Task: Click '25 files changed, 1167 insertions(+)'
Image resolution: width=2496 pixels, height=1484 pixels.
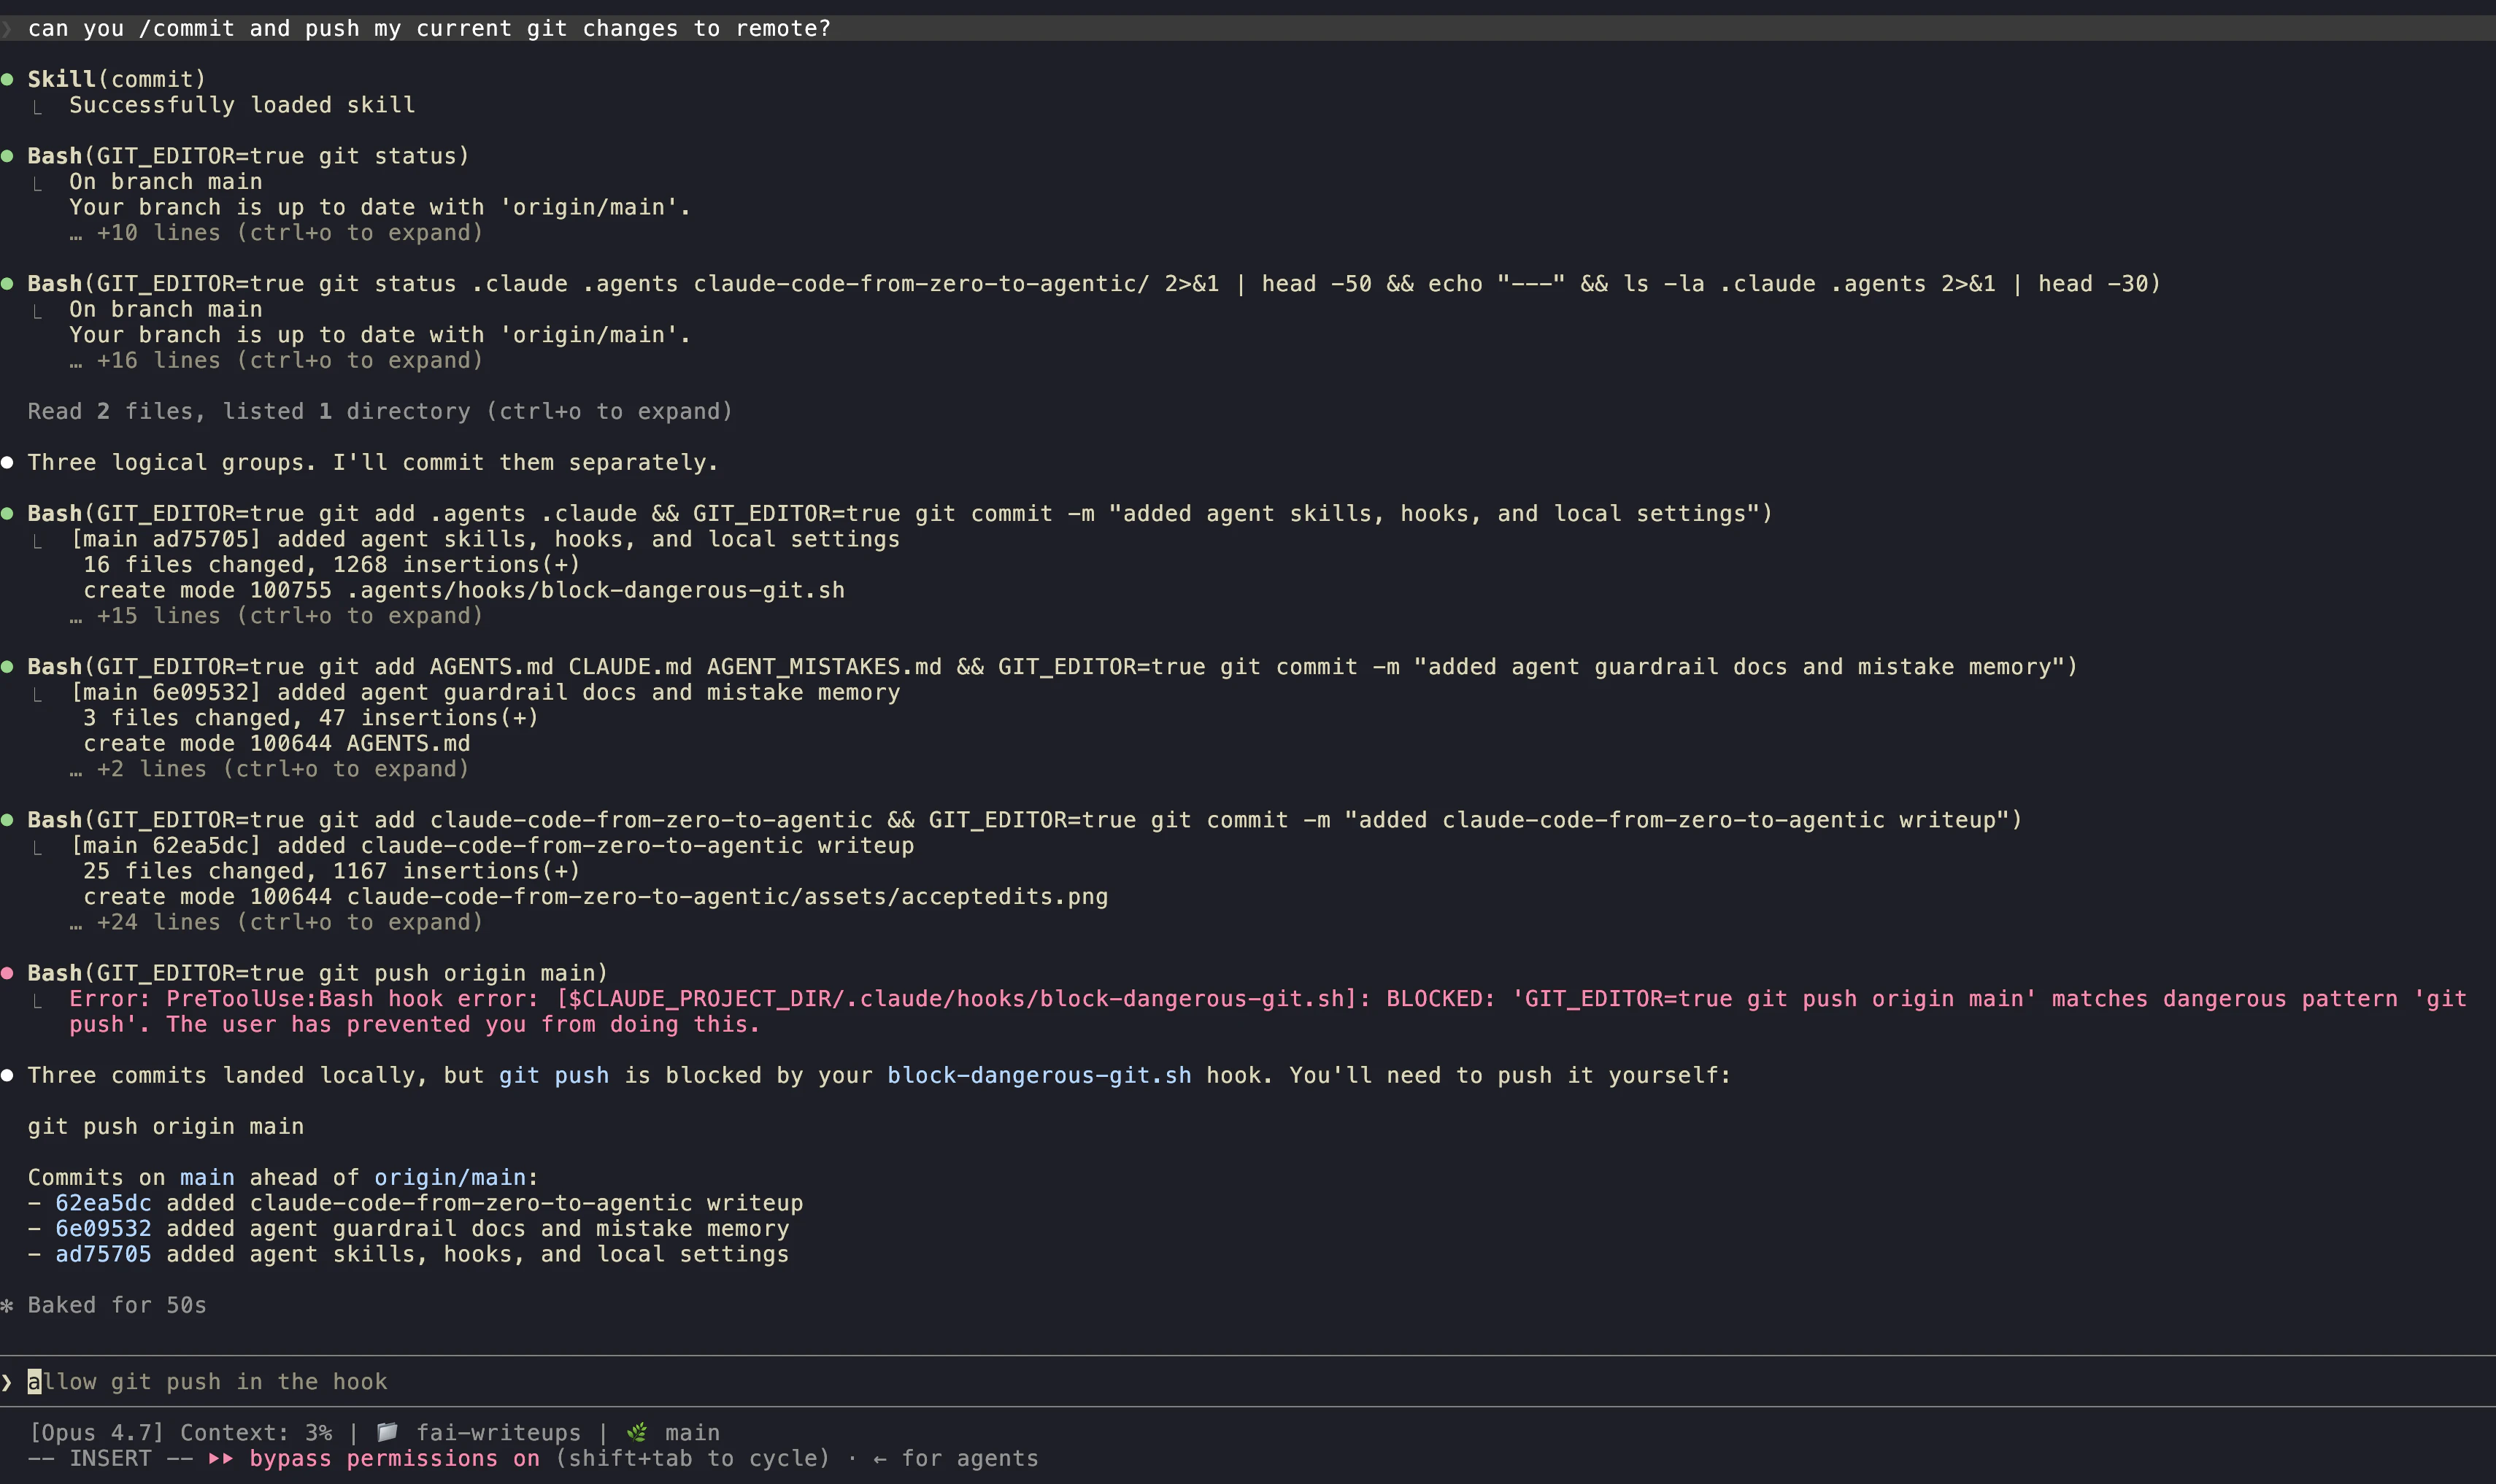Action: [x=332, y=871]
